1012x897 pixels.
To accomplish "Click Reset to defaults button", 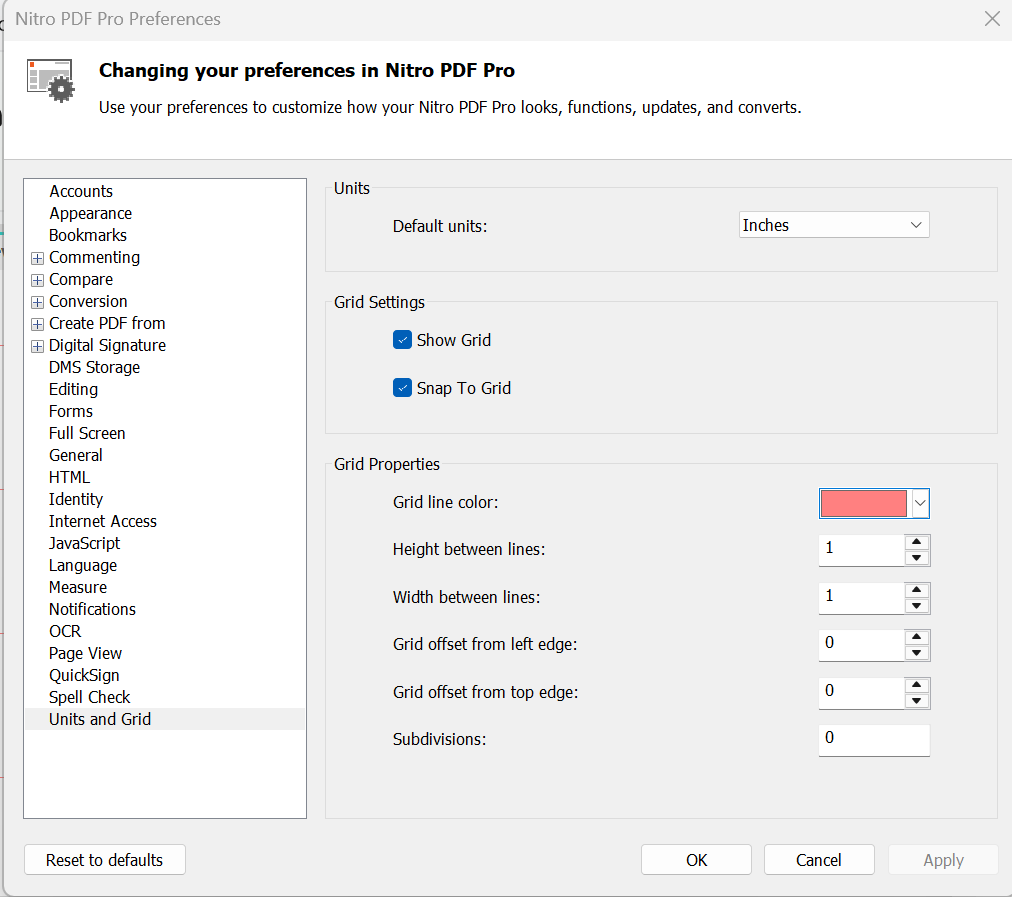I will pos(105,860).
